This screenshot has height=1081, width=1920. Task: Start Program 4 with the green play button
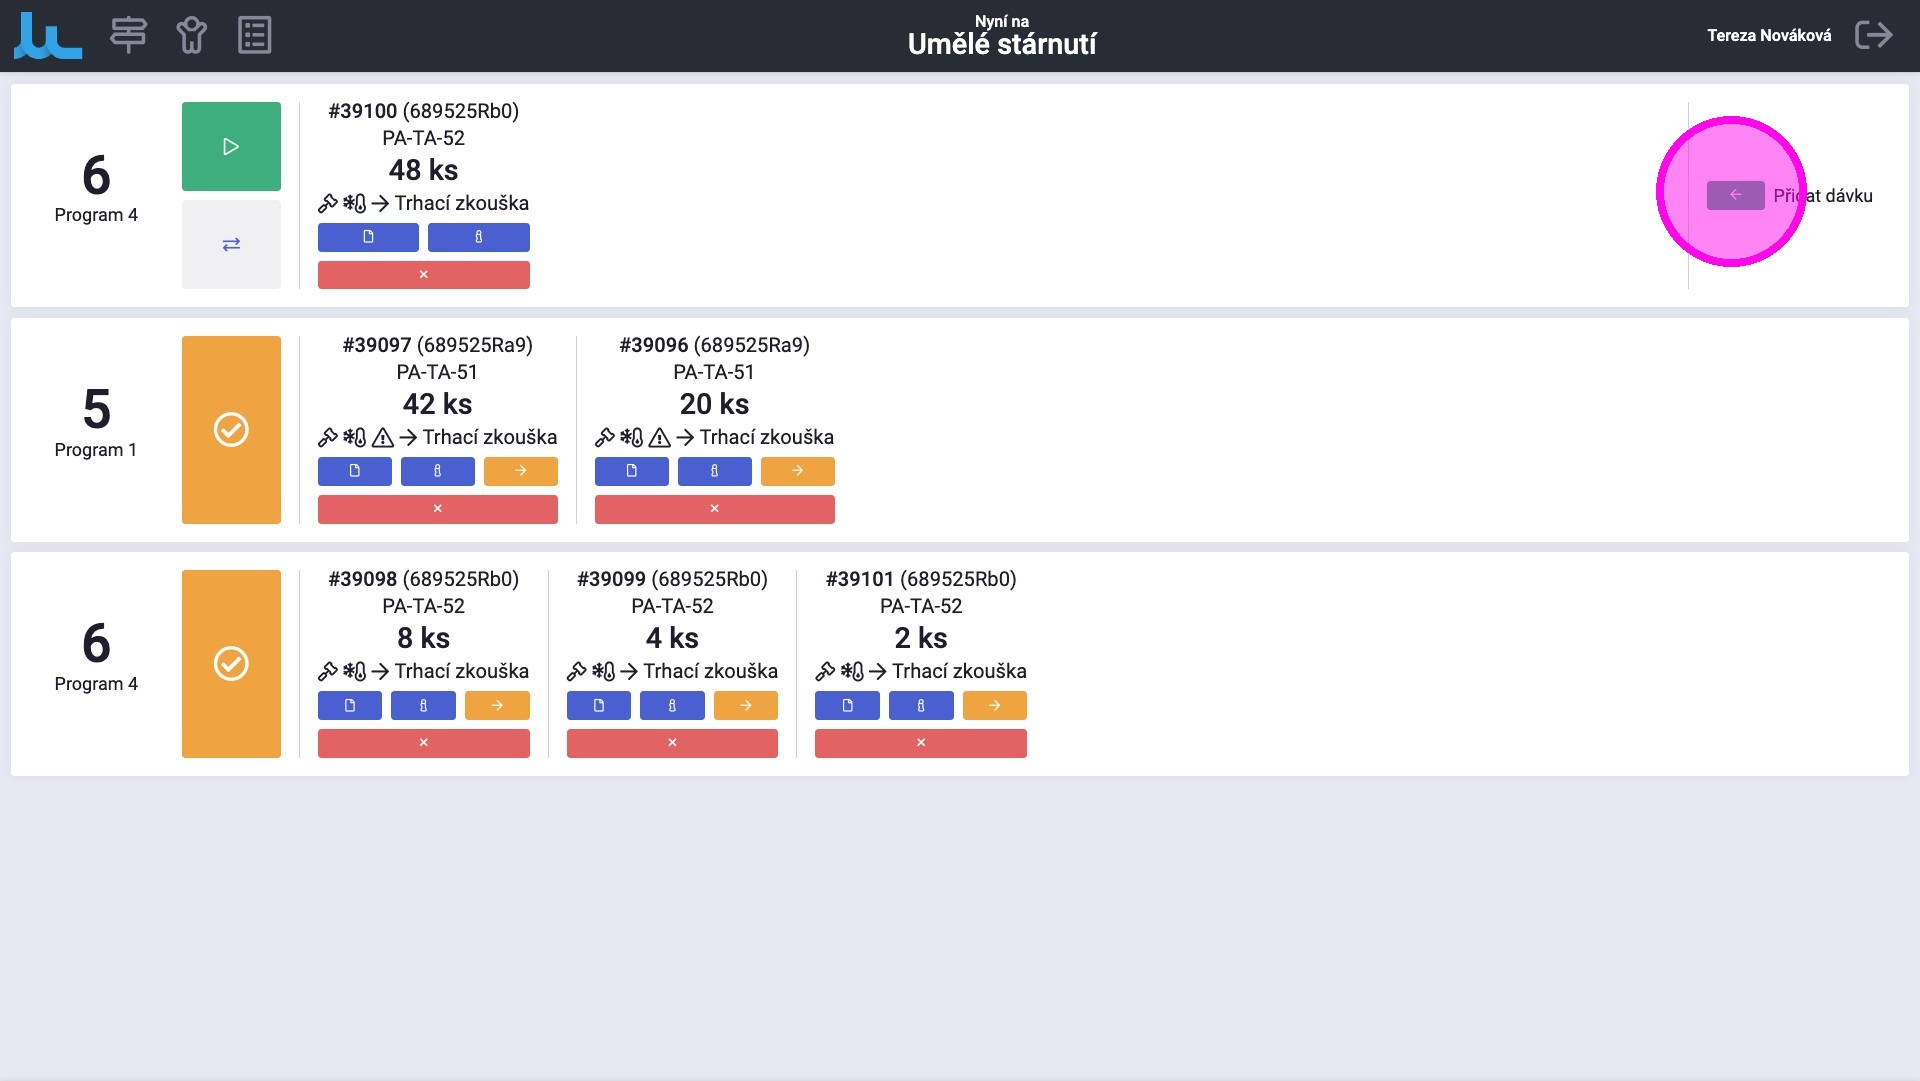[x=231, y=146]
